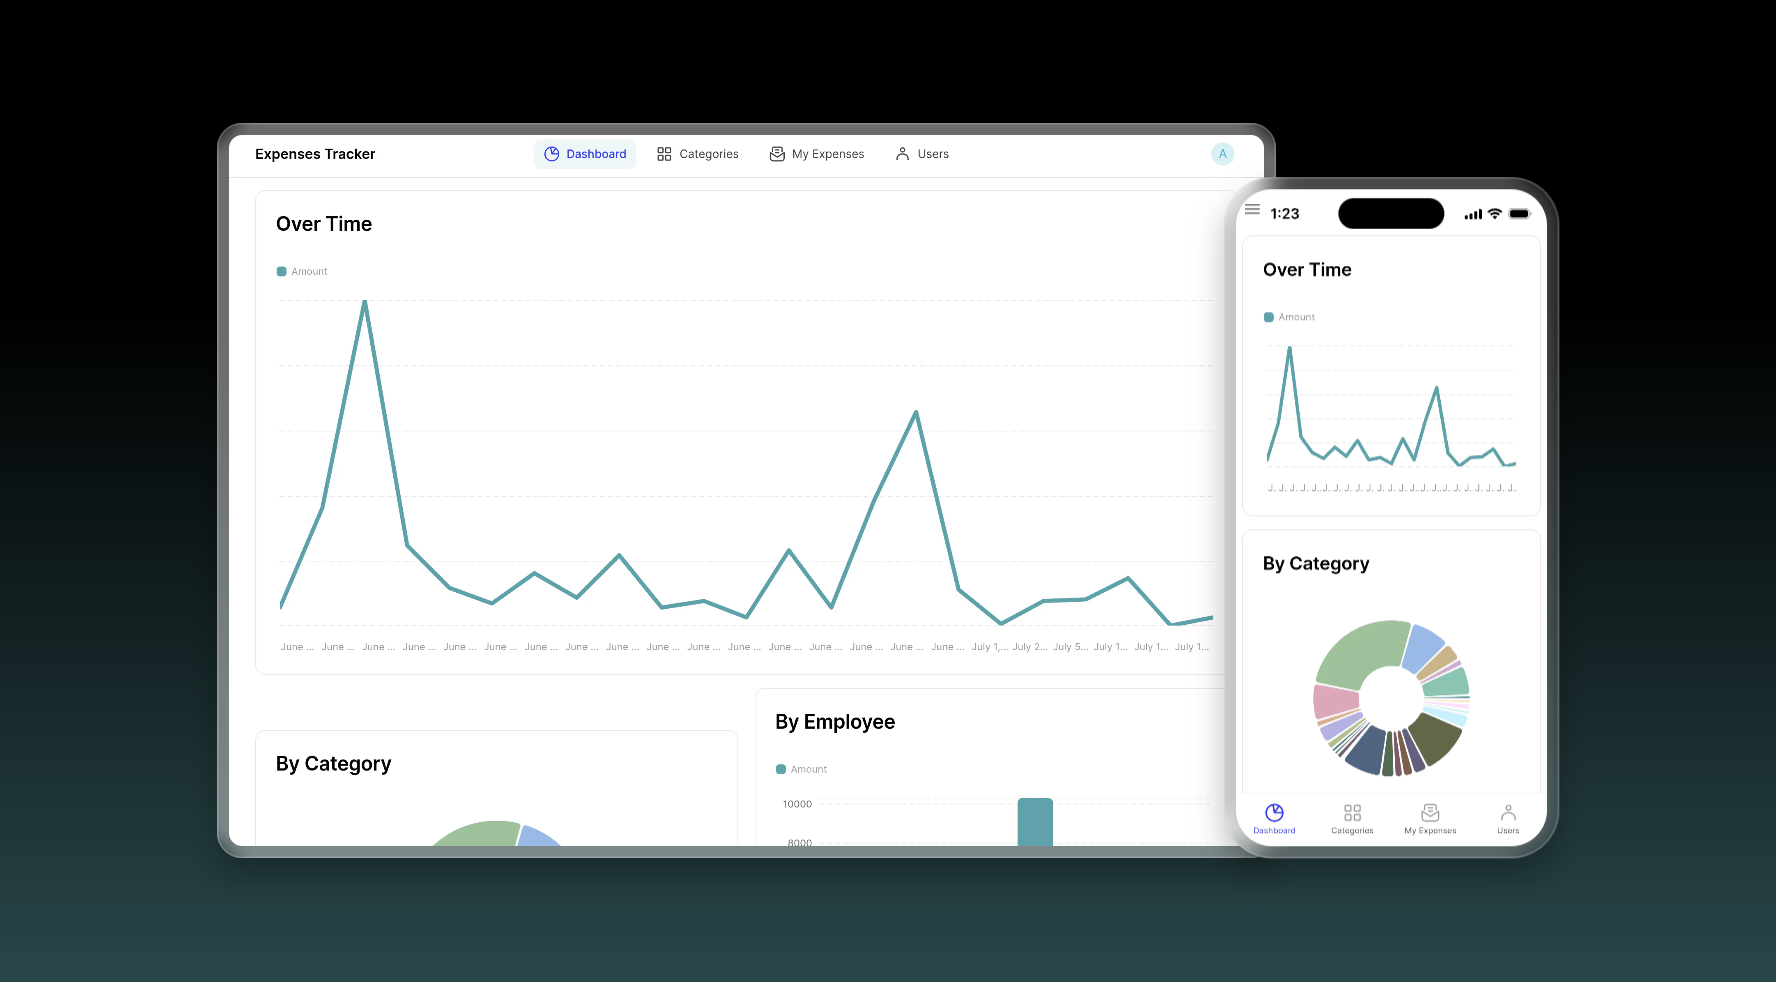
Task: Select pink slice of the phone pie chart
Action: (x=1335, y=702)
